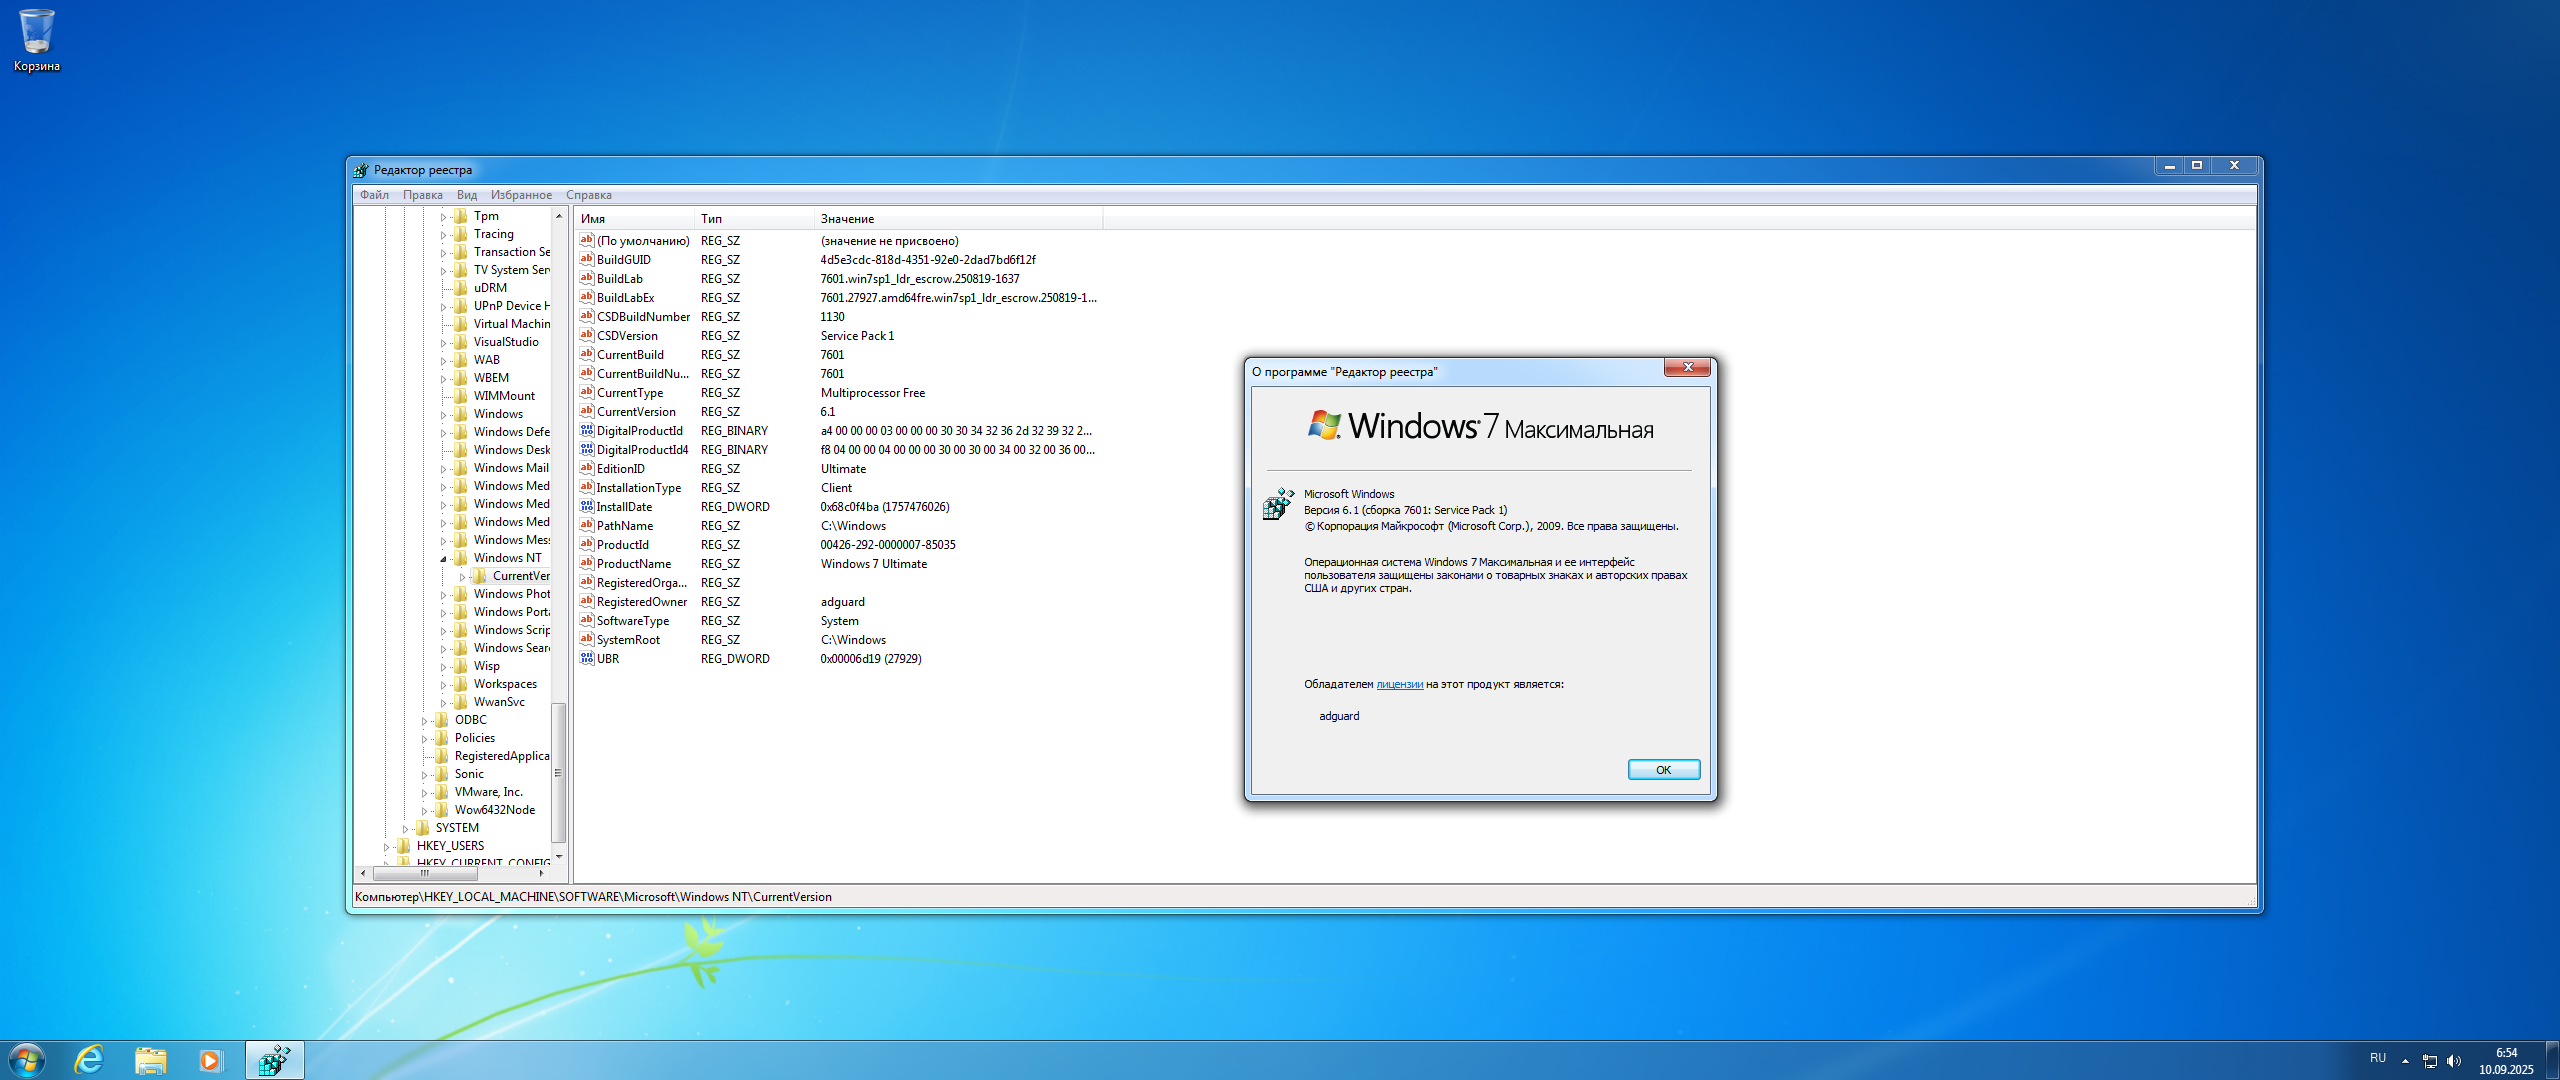Click the InstallDate DWORD icon
The width and height of the screenshot is (2560, 1080).
point(587,506)
